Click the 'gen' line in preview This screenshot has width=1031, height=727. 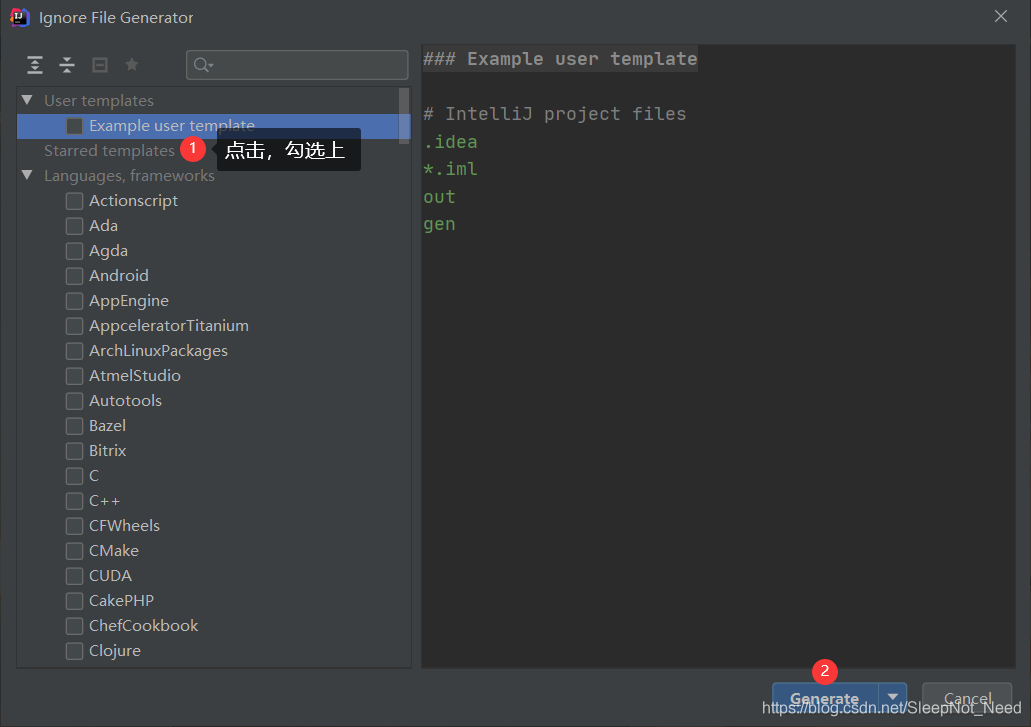tap(439, 224)
